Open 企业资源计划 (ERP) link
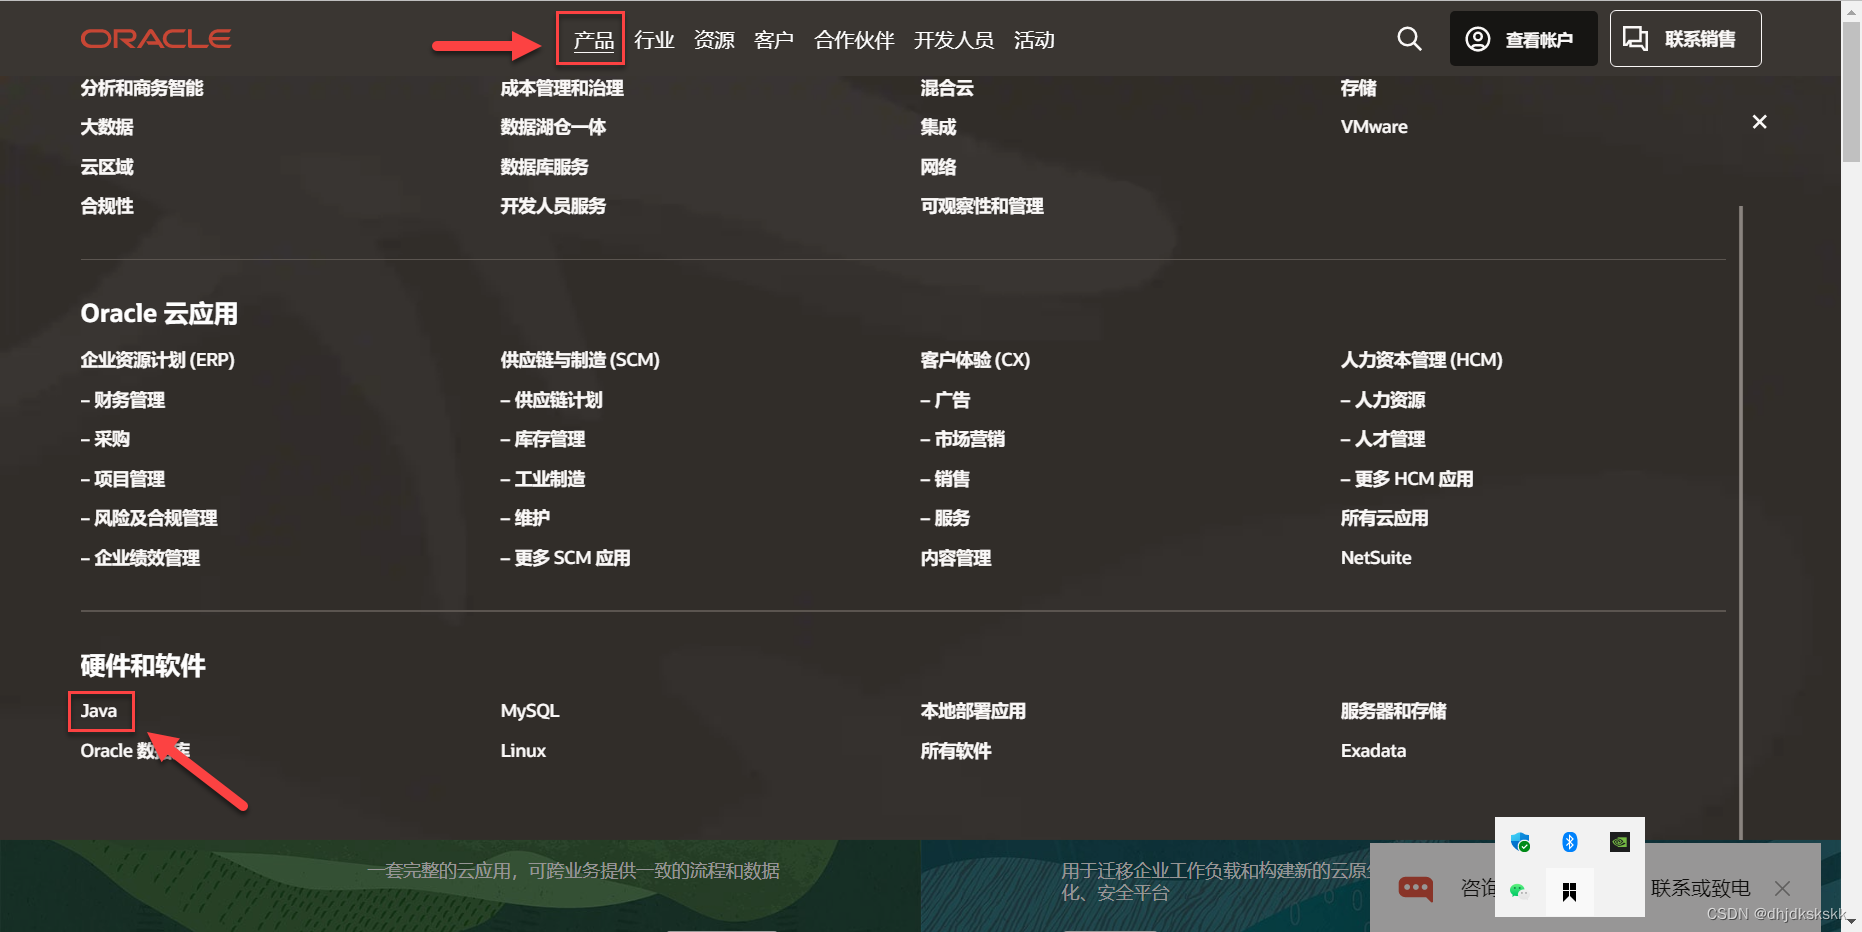The height and width of the screenshot is (932, 1862). [x=158, y=360]
